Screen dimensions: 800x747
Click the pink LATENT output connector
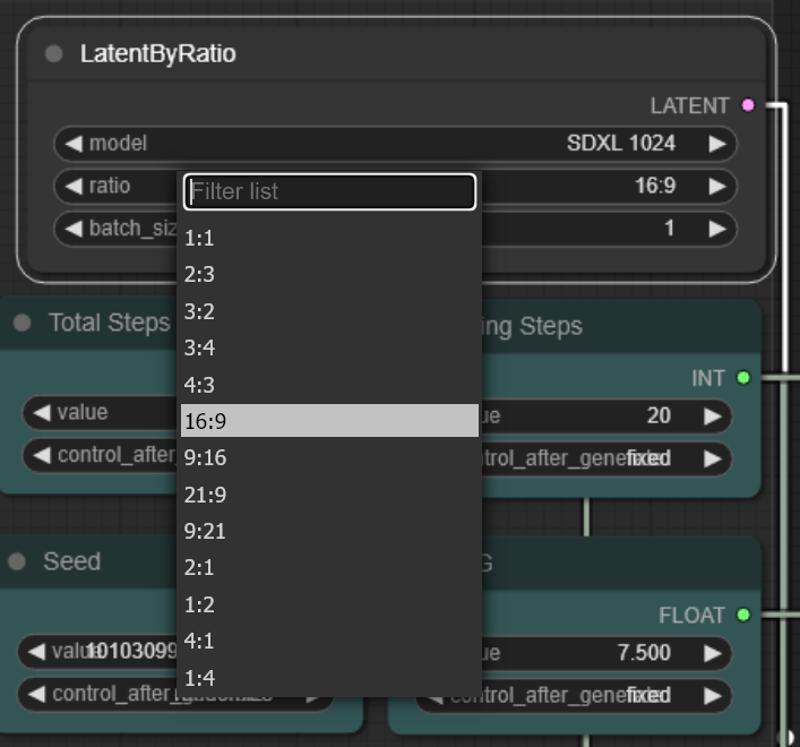pyautogui.click(x=748, y=105)
